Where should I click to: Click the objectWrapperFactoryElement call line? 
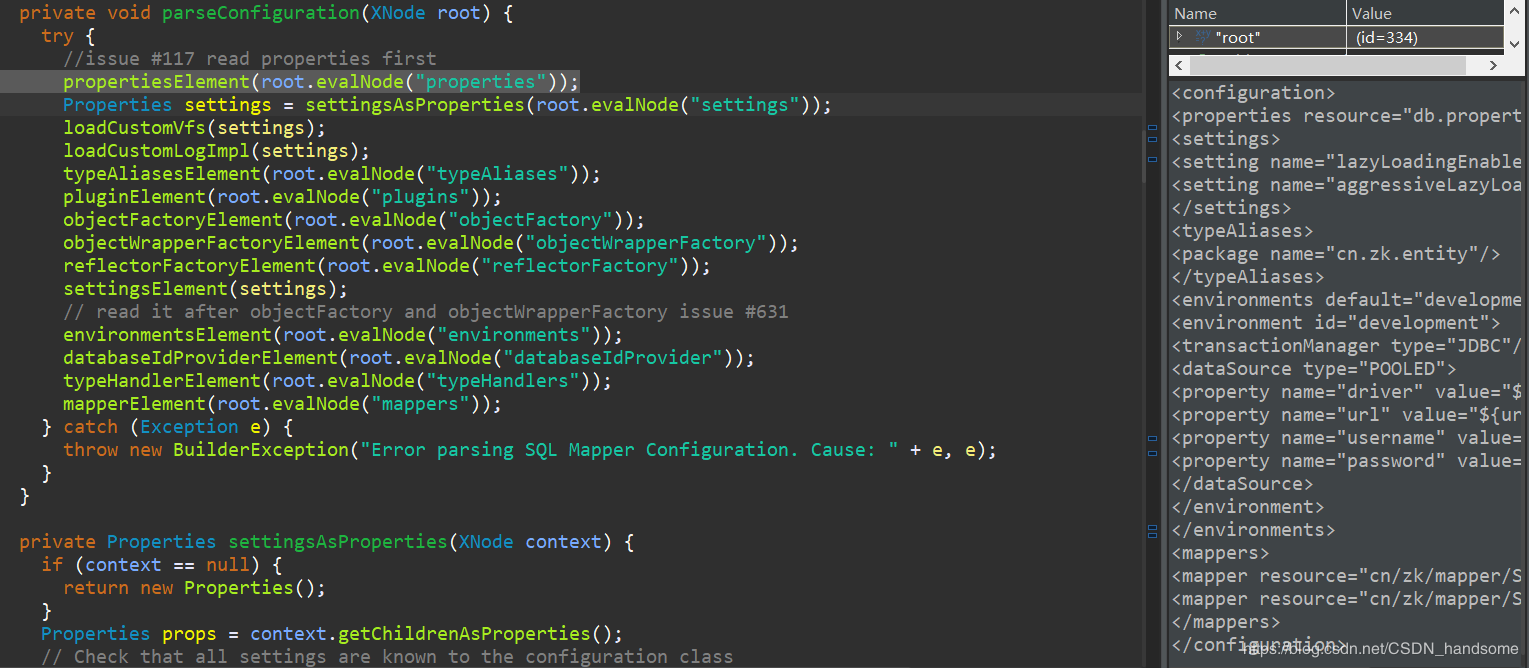(431, 243)
